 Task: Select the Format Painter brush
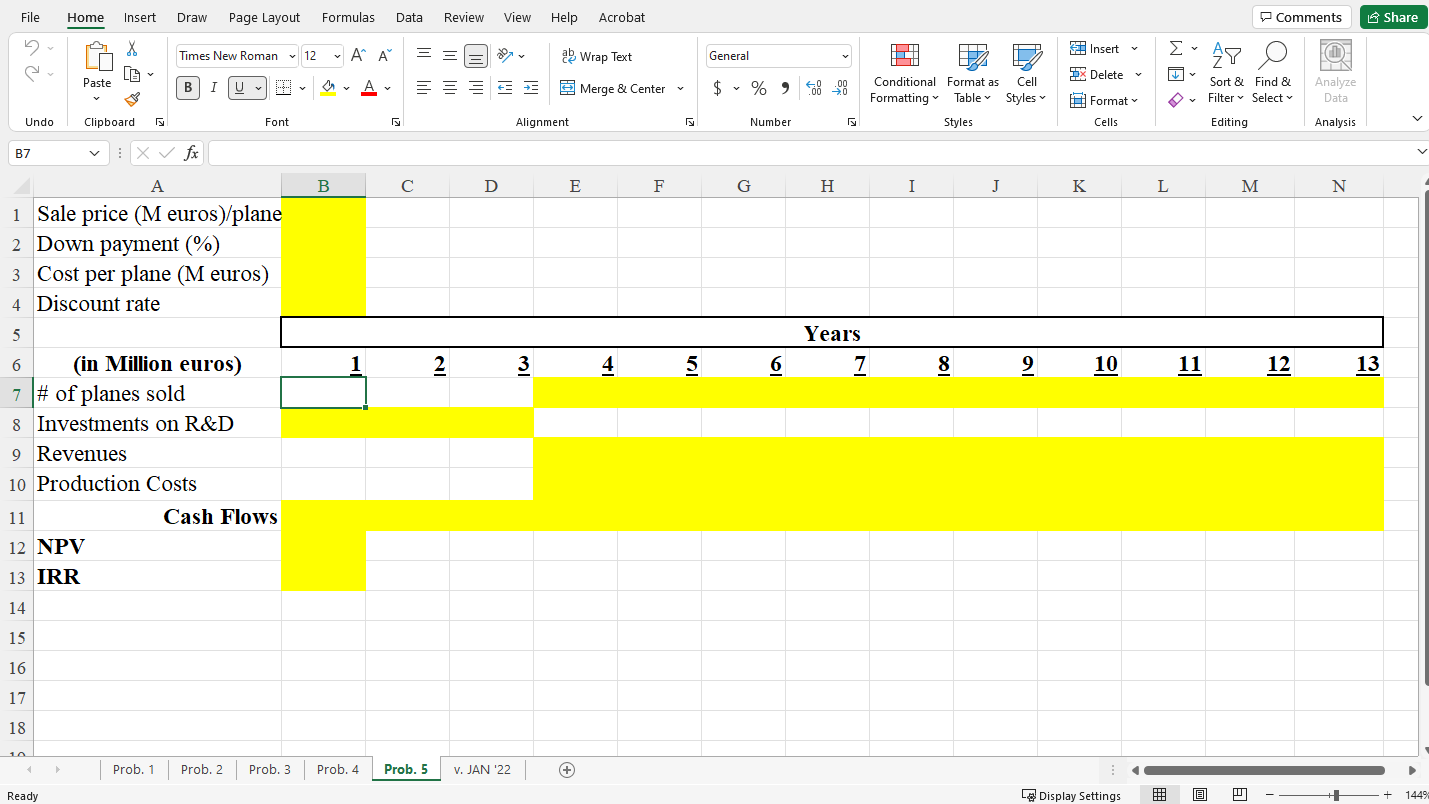[x=131, y=99]
